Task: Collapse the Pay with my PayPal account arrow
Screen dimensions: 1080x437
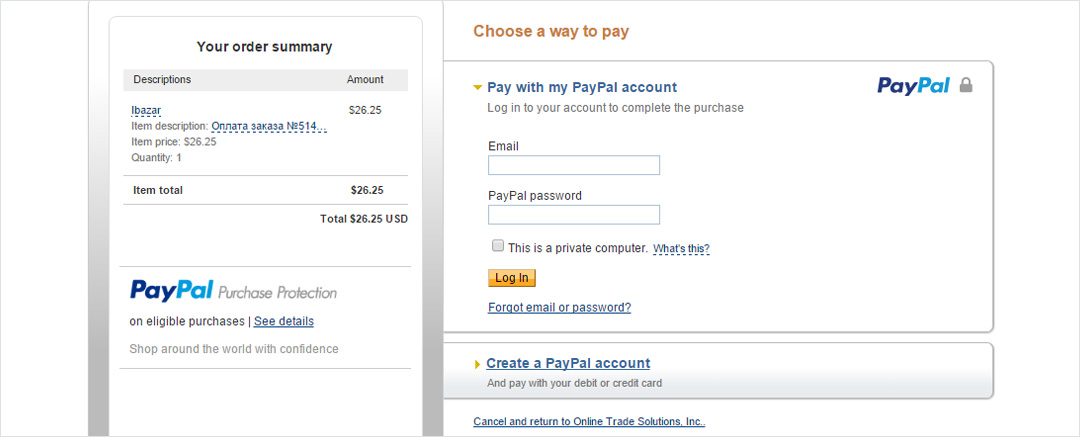Action: (477, 88)
